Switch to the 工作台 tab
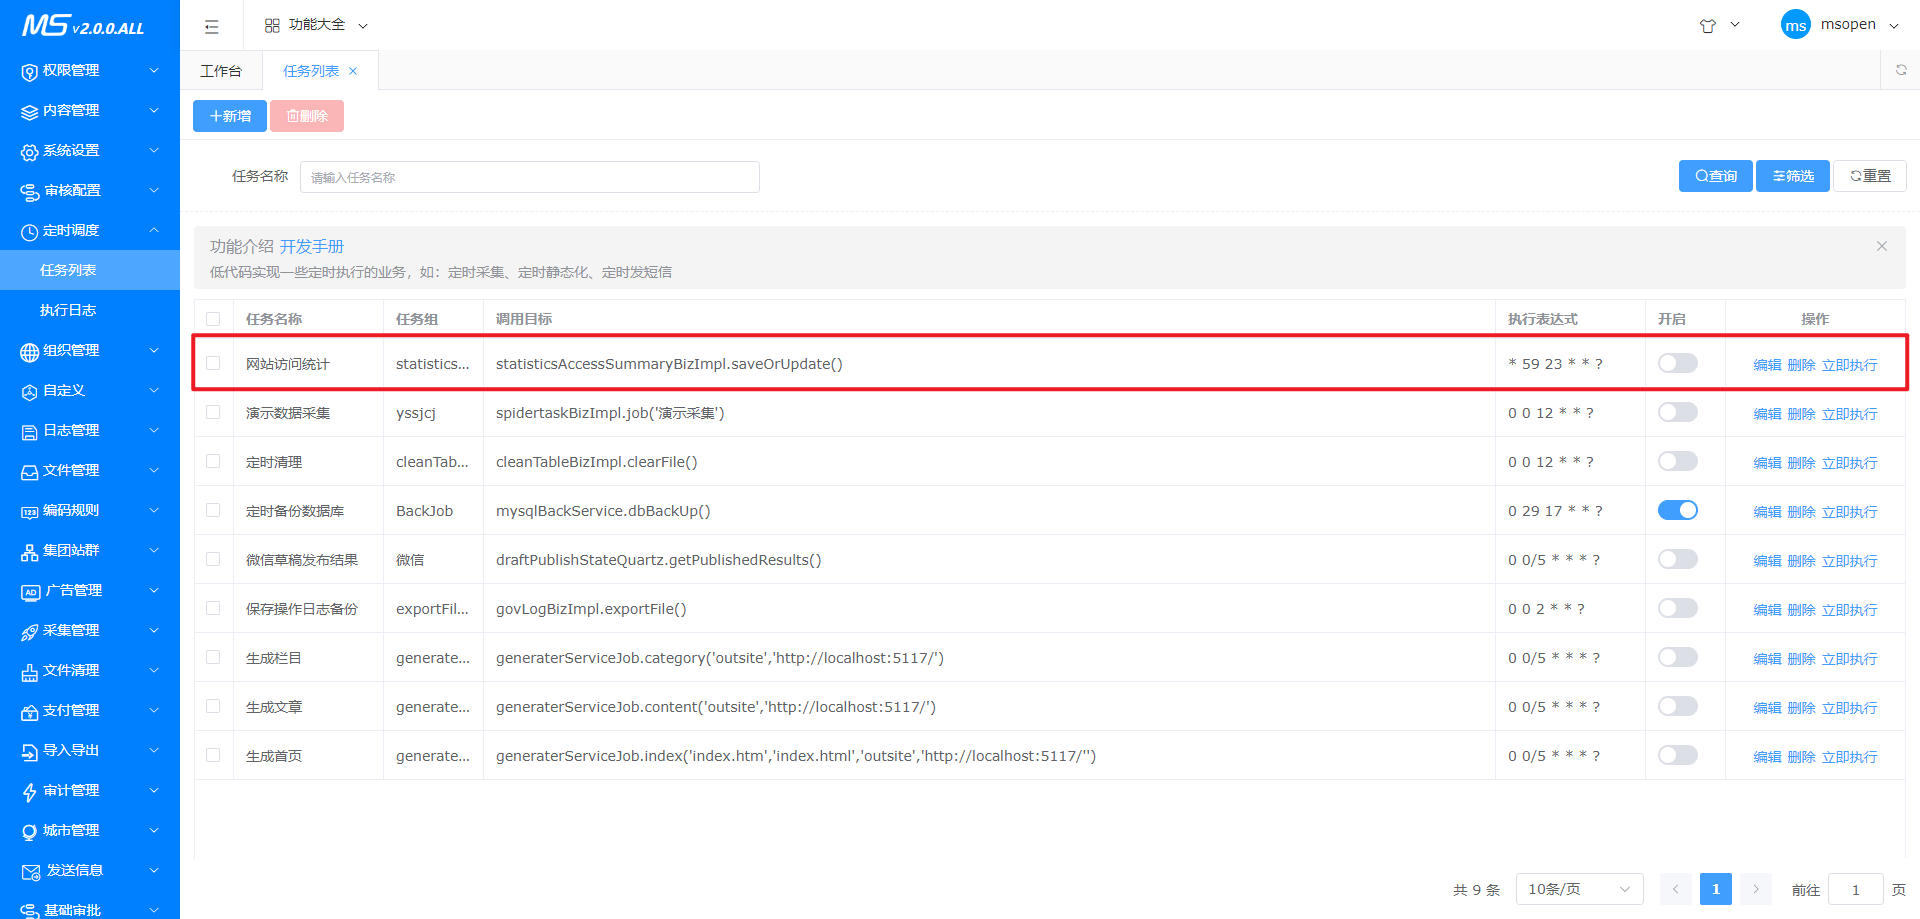Image resolution: width=1920 pixels, height=919 pixels. point(221,71)
